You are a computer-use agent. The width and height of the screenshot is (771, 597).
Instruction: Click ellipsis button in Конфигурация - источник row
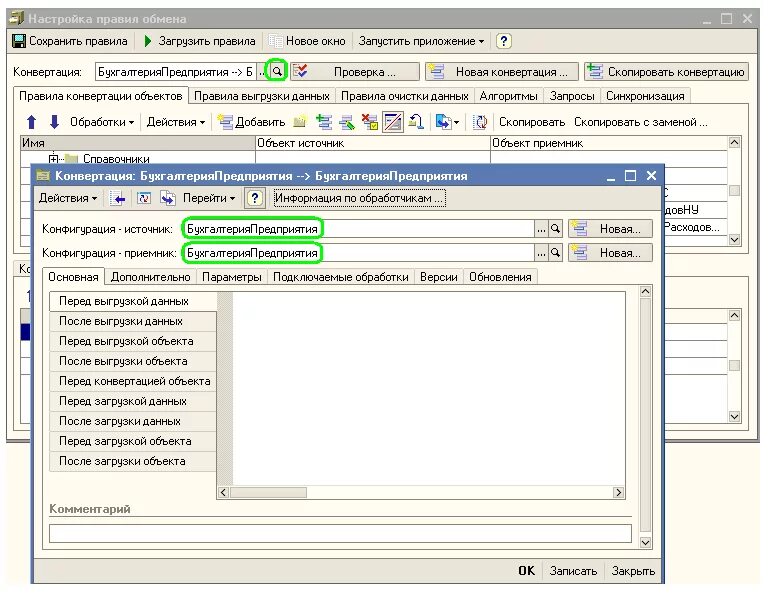tap(541, 229)
